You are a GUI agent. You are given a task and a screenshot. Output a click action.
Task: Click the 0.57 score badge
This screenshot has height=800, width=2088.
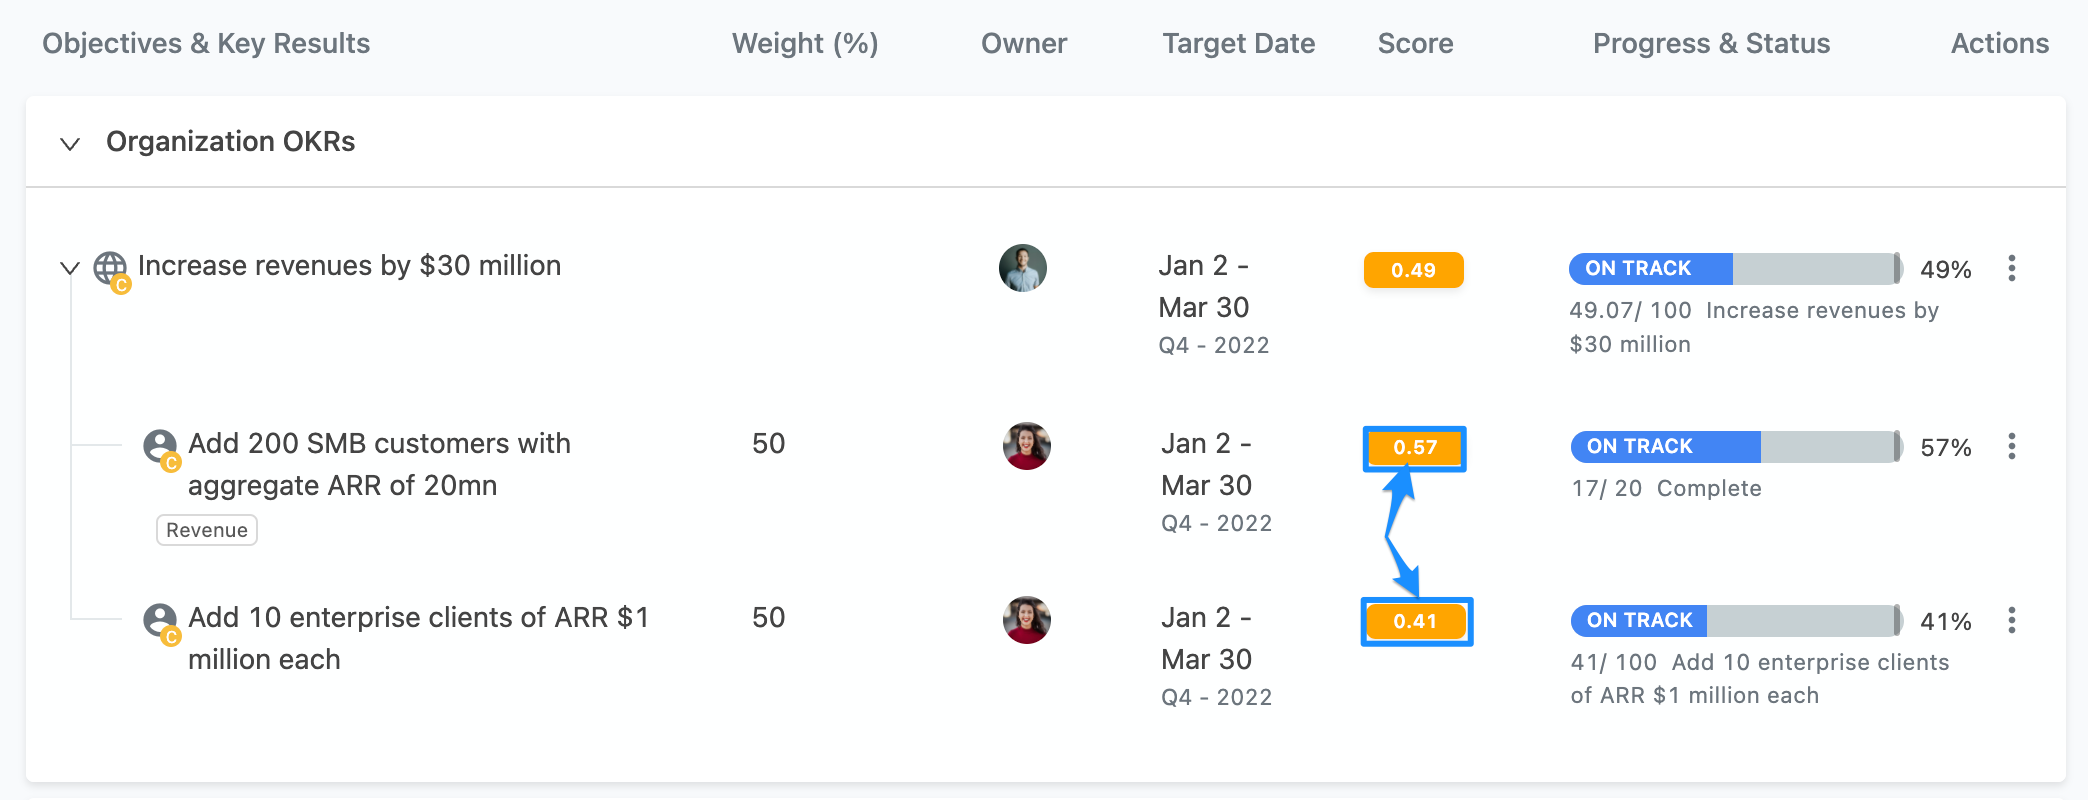(x=1415, y=448)
